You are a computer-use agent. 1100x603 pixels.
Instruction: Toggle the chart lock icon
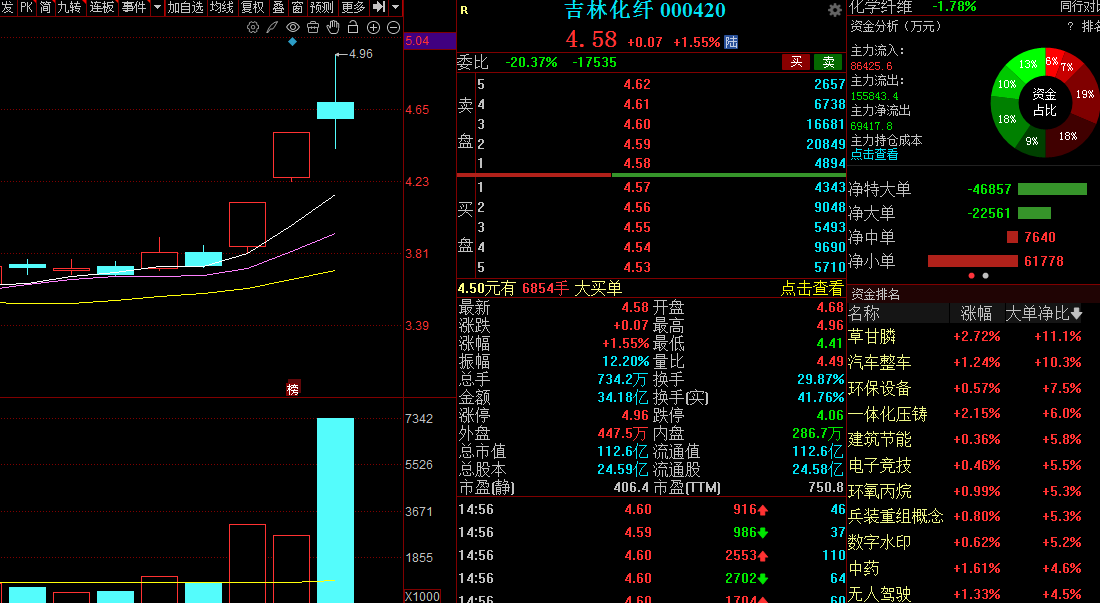click(353, 27)
